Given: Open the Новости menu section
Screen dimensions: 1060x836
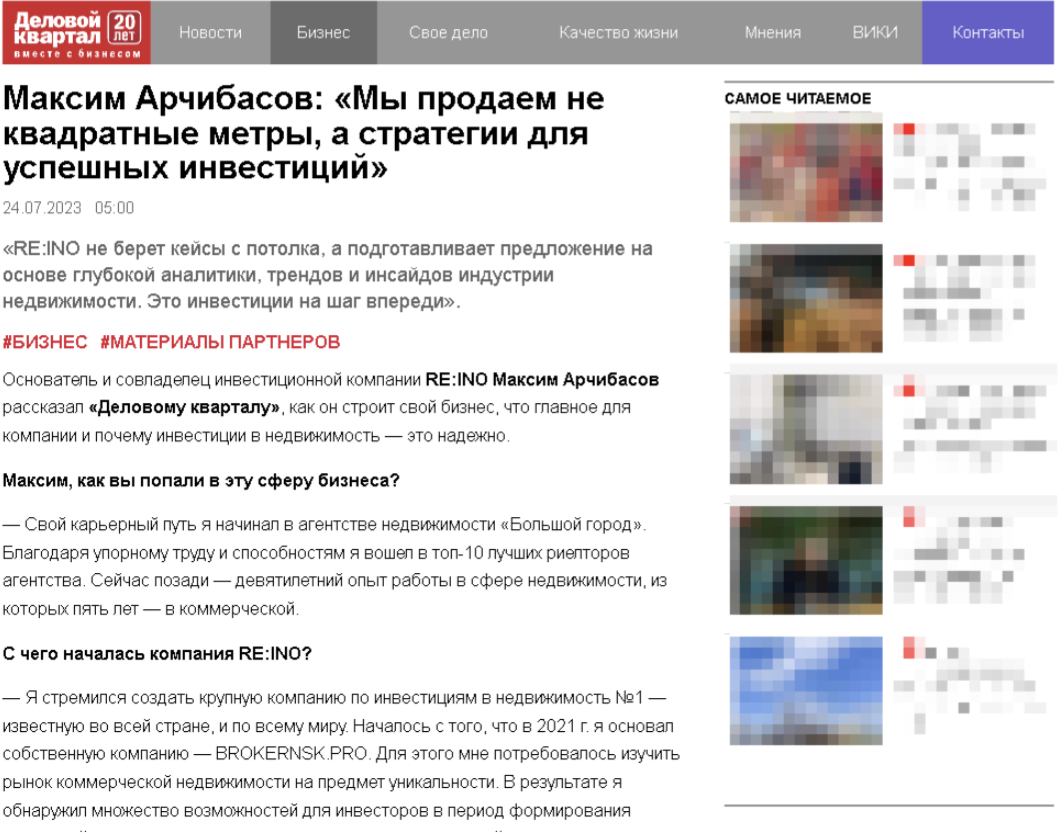Looking at the screenshot, I should coord(210,32).
